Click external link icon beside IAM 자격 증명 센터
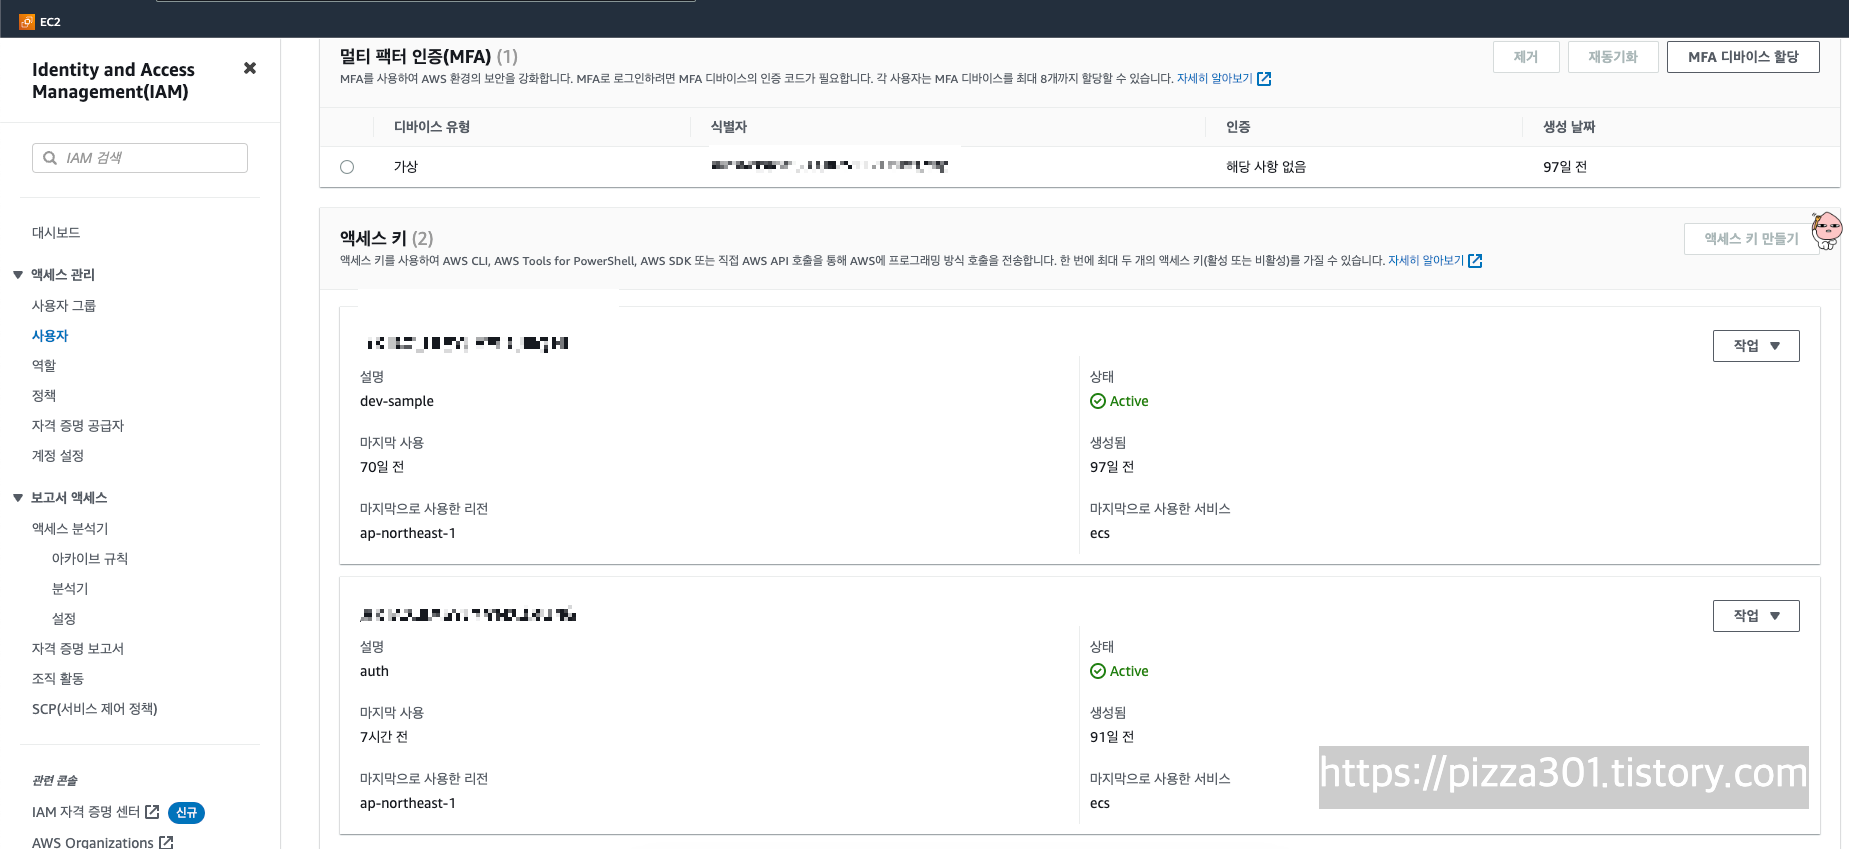Image resolution: width=1849 pixels, height=849 pixels. coord(152,812)
